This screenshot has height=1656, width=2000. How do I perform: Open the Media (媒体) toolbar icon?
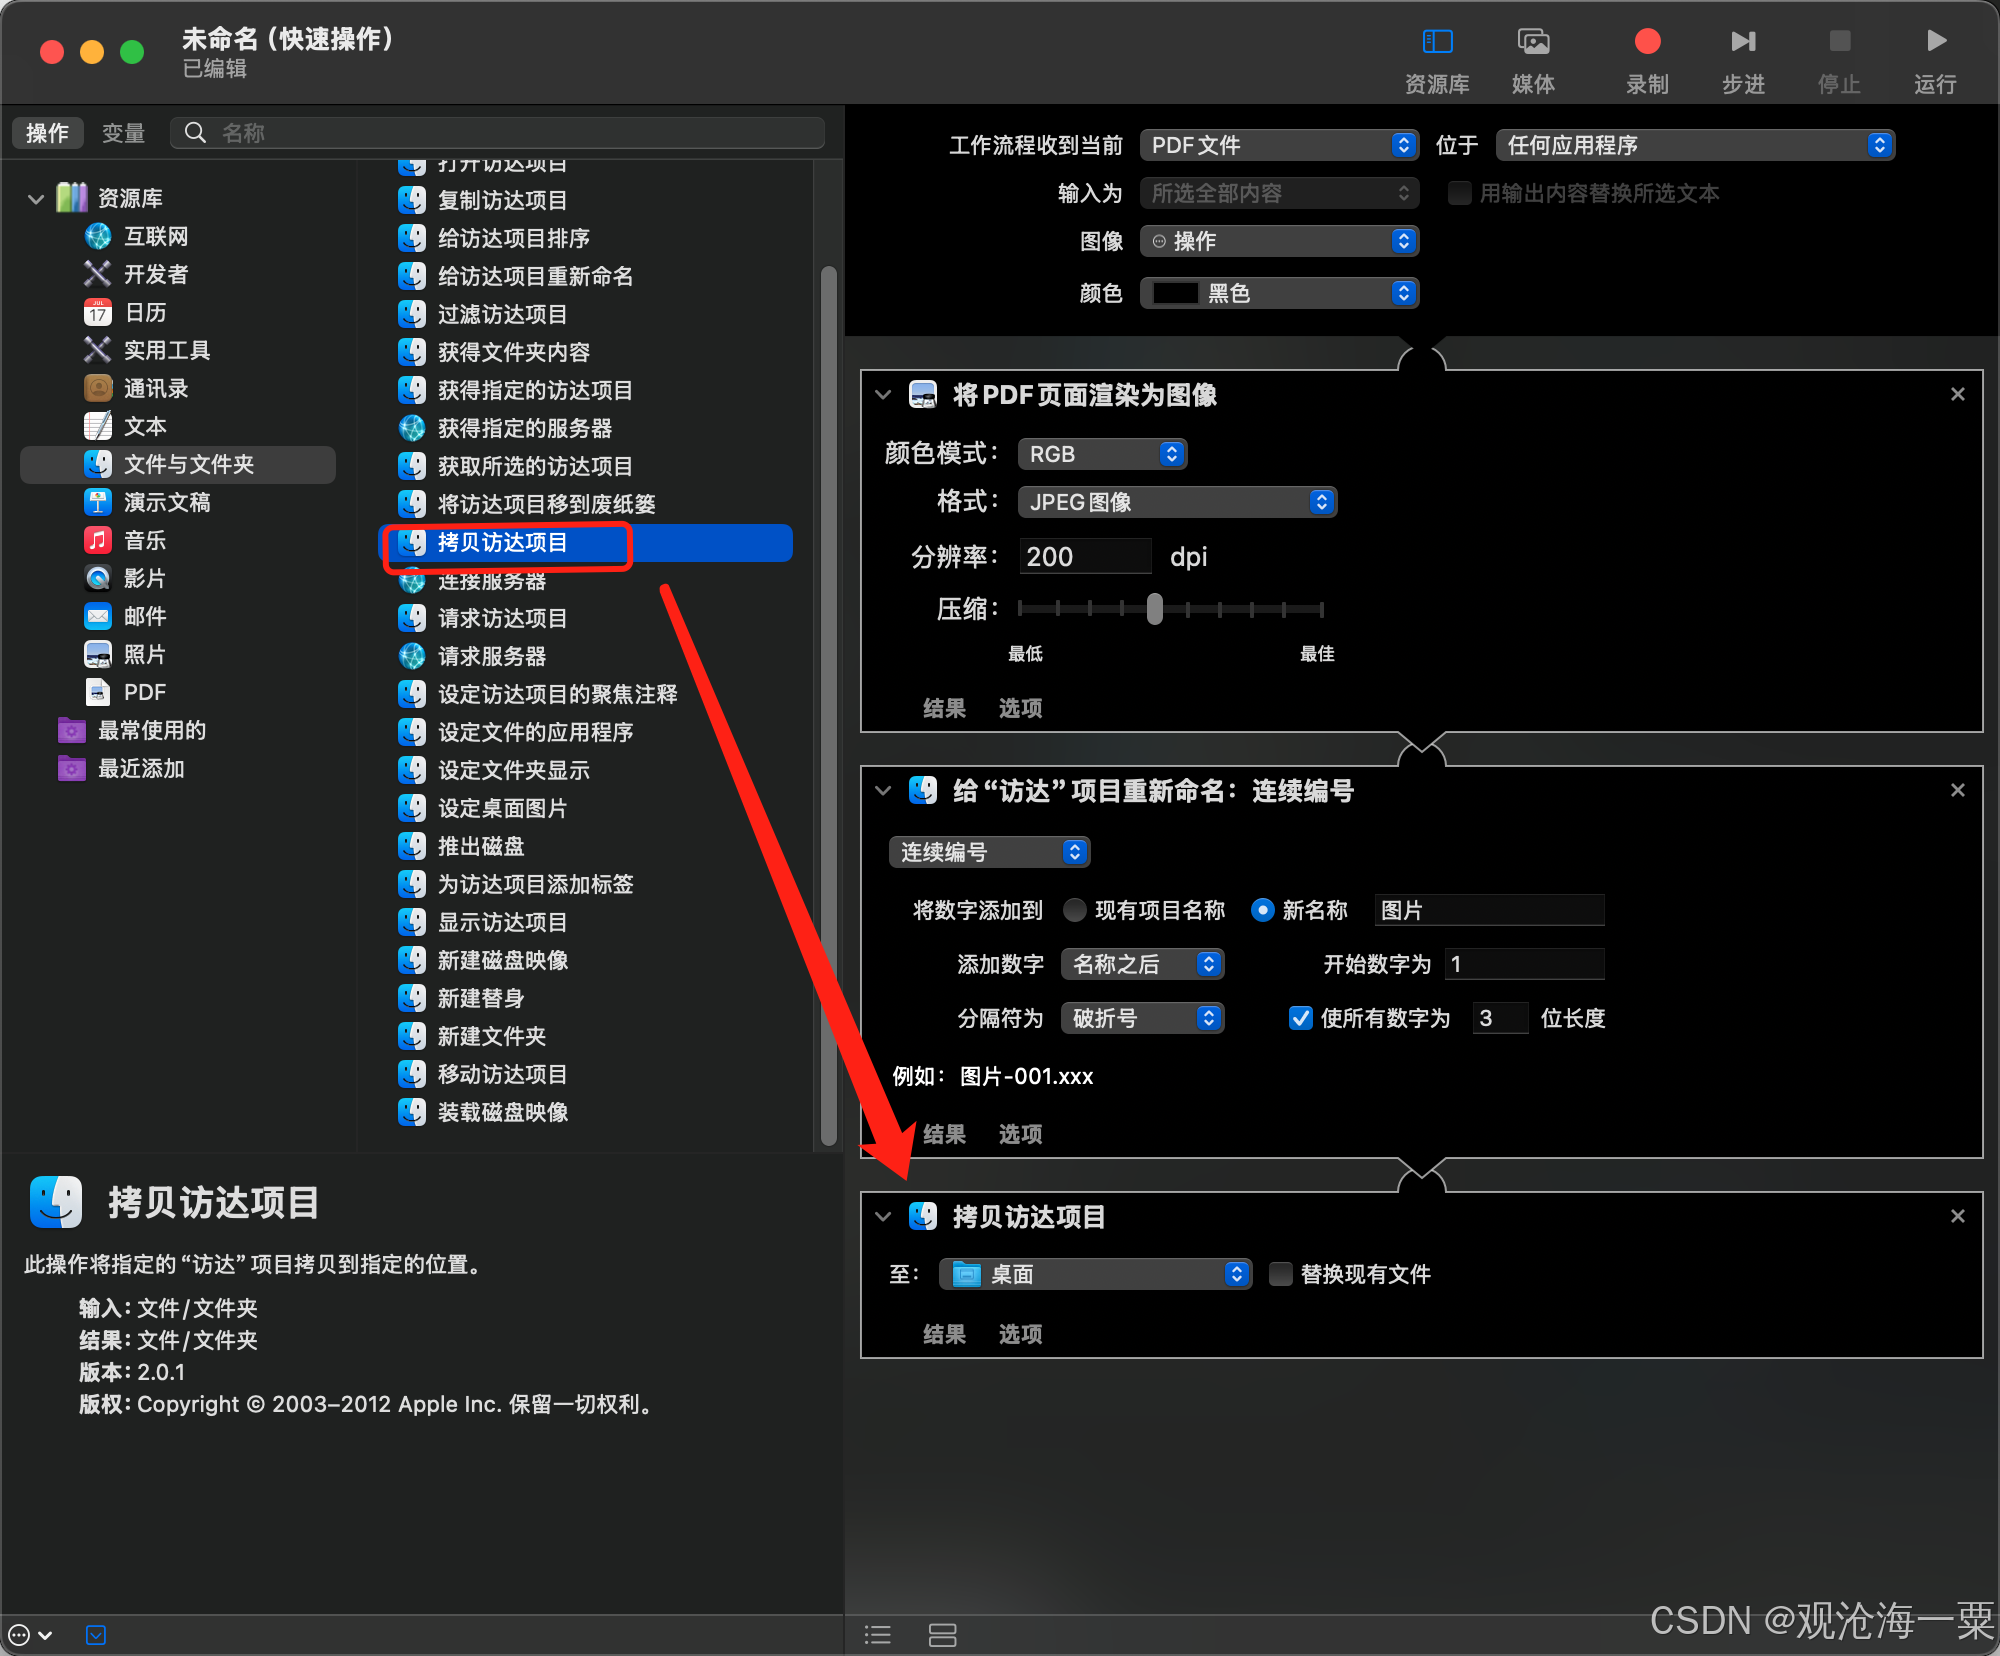tap(1533, 42)
